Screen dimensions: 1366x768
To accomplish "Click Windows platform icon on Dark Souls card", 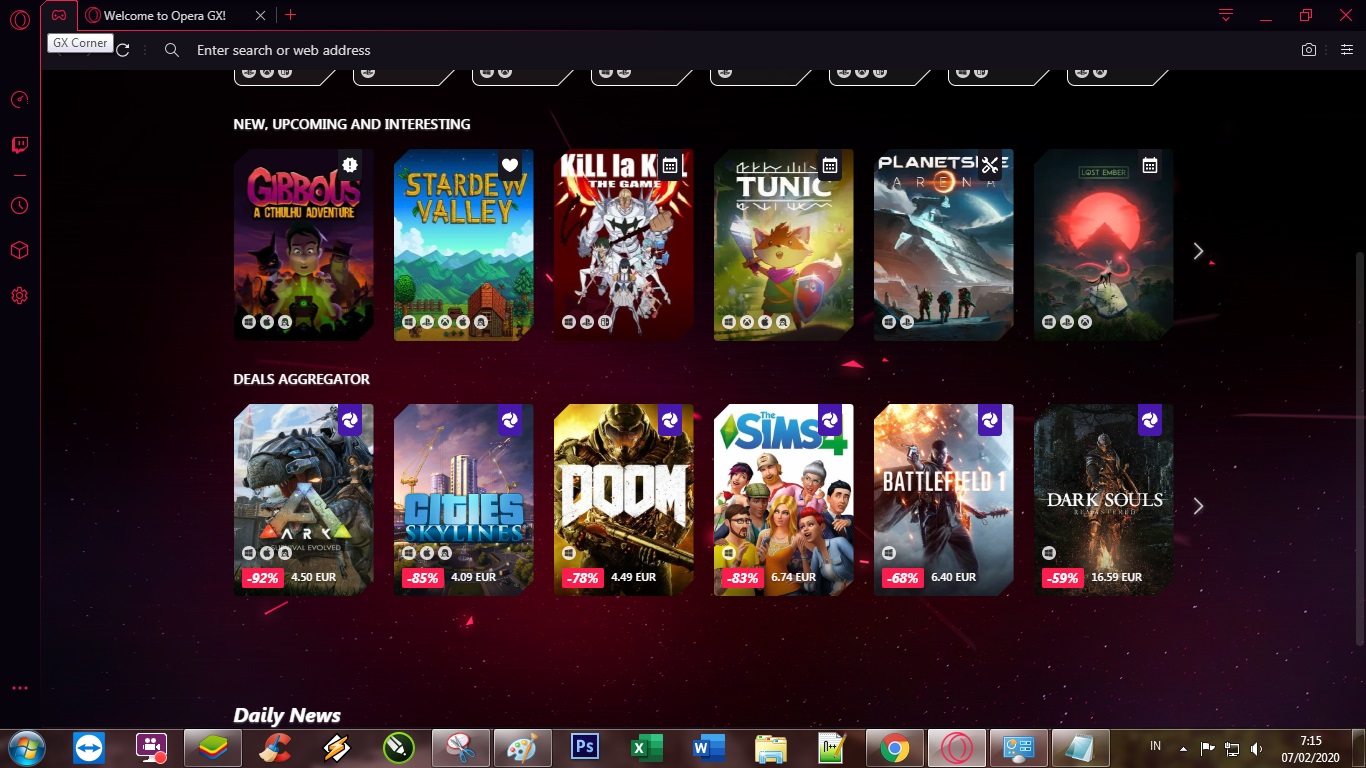I will point(1049,553).
